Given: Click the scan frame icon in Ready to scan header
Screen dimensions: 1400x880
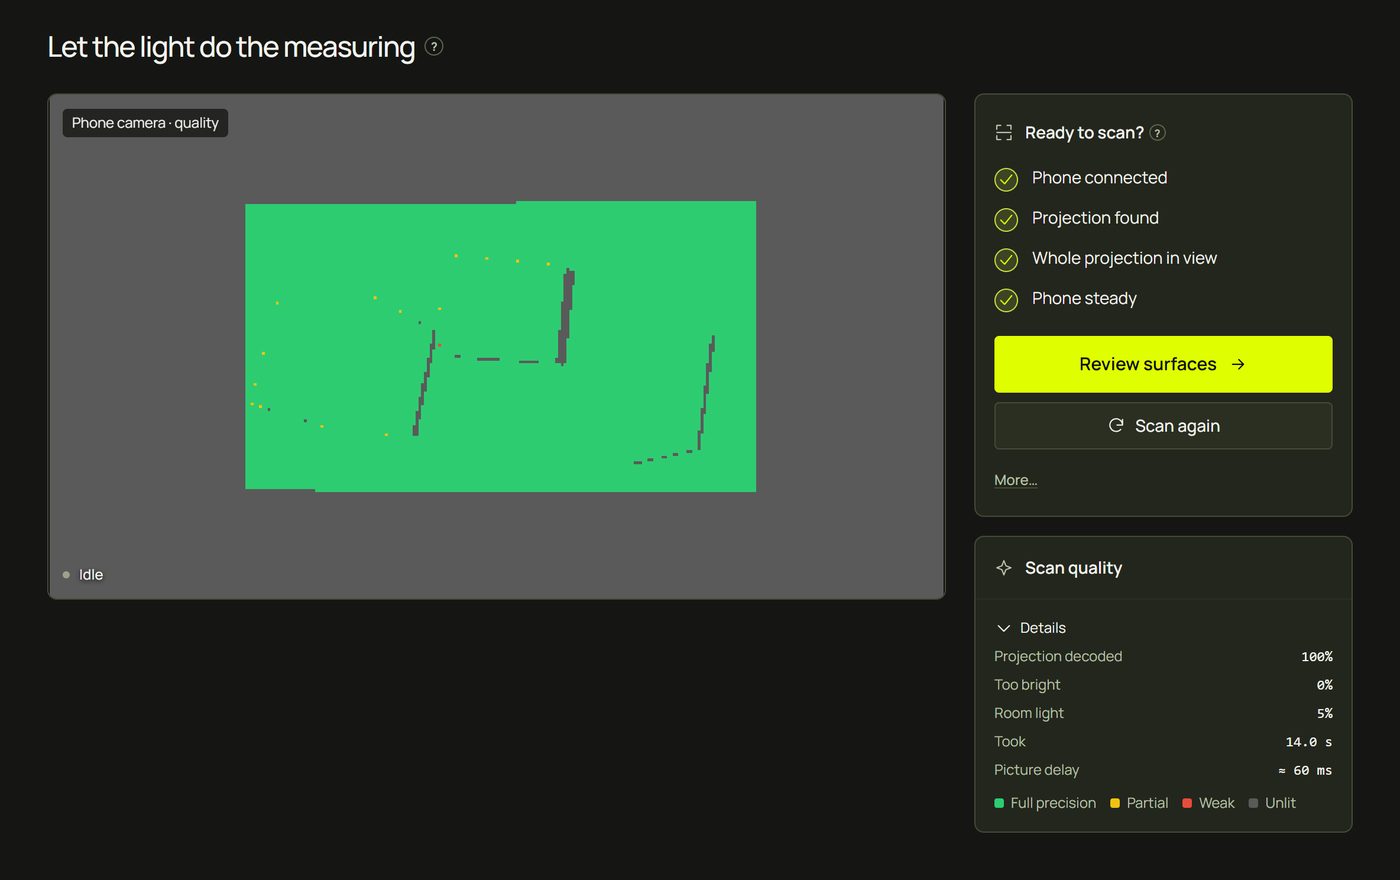Looking at the screenshot, I should 1004,132.
